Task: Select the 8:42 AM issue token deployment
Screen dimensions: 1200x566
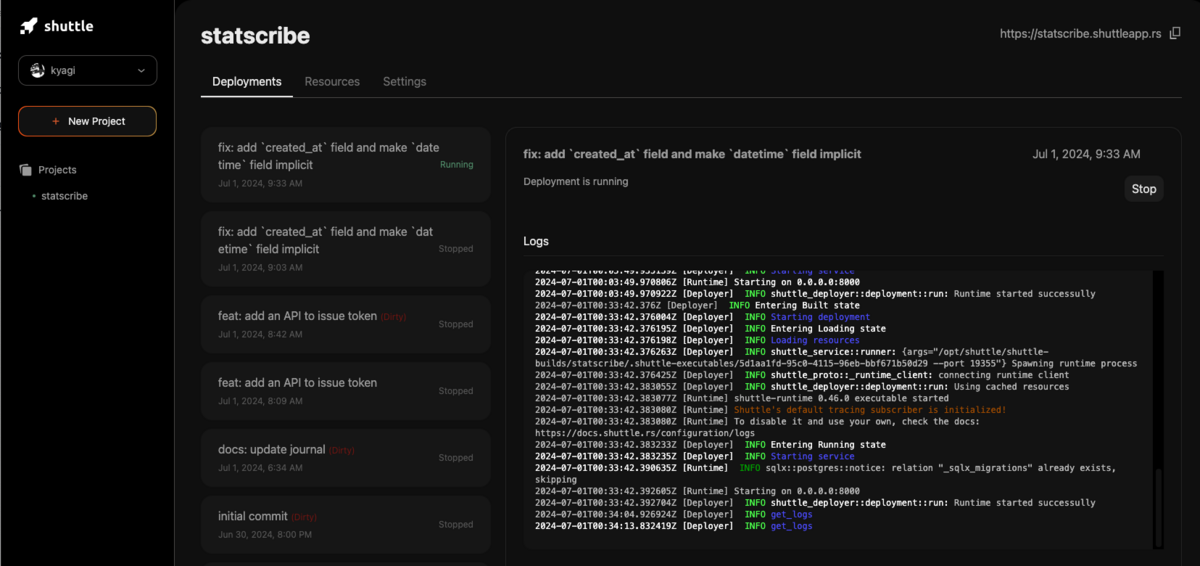Action: pyautogui.click(x=346, y=324)
